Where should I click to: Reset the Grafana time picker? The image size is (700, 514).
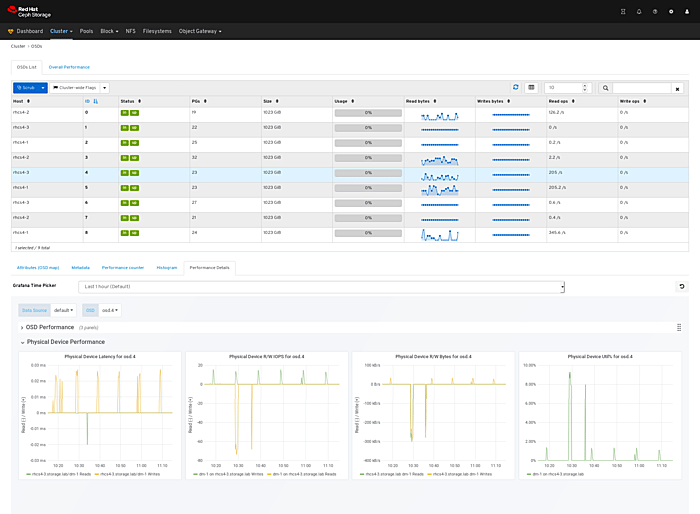tap(682, 287)
